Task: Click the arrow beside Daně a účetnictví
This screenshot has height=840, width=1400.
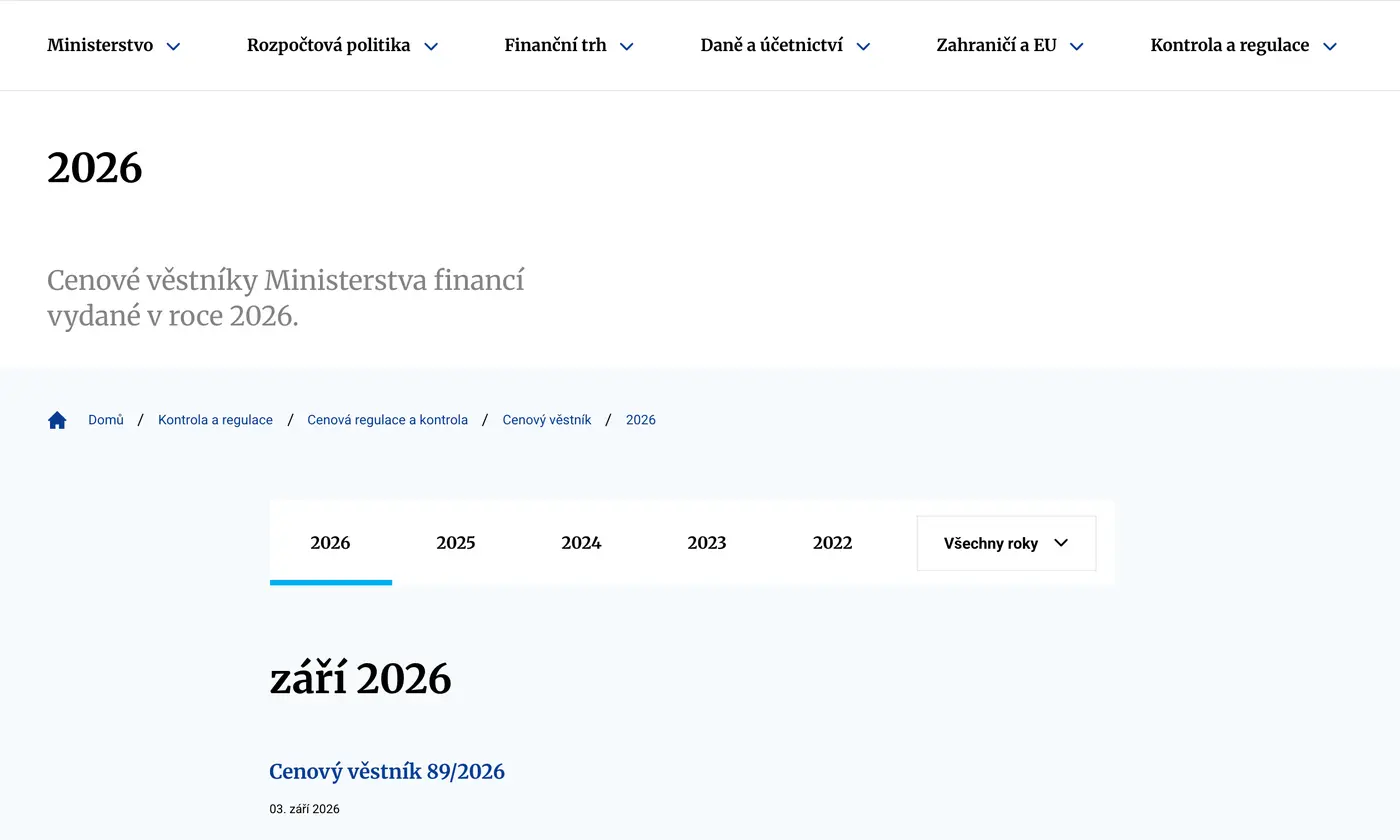Action: pos(863,46)
